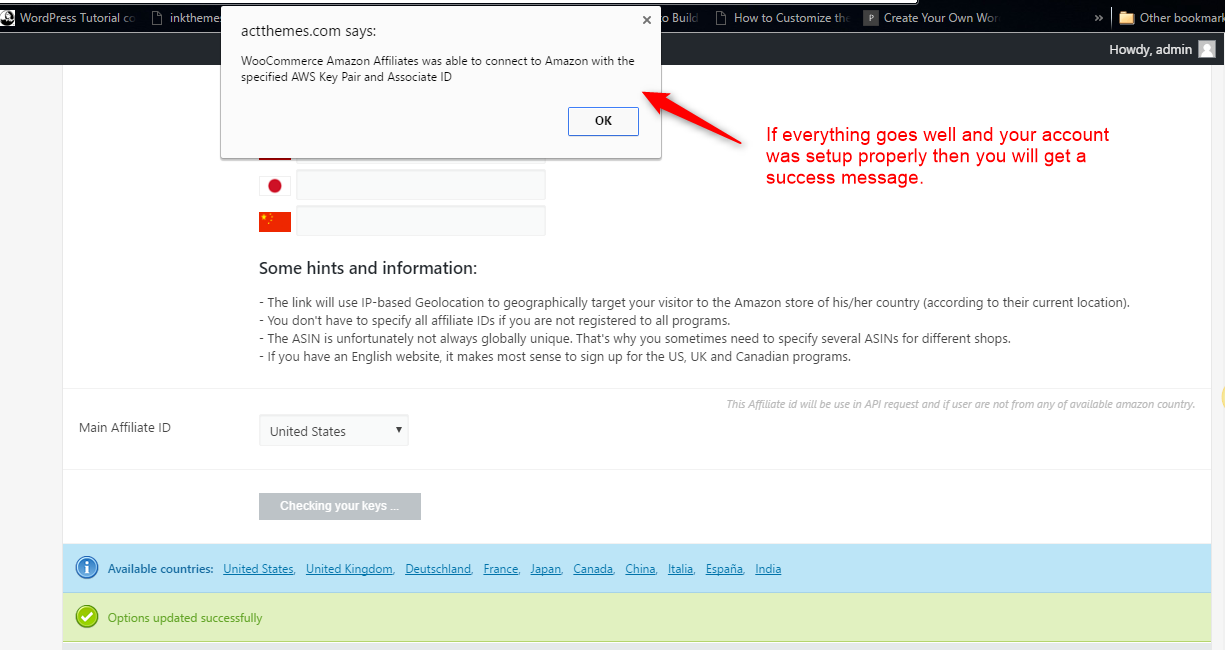This screenshot has width=1225, height=650.
Task: Open the Other bookmarks folder
Action: coord(1171,17)
